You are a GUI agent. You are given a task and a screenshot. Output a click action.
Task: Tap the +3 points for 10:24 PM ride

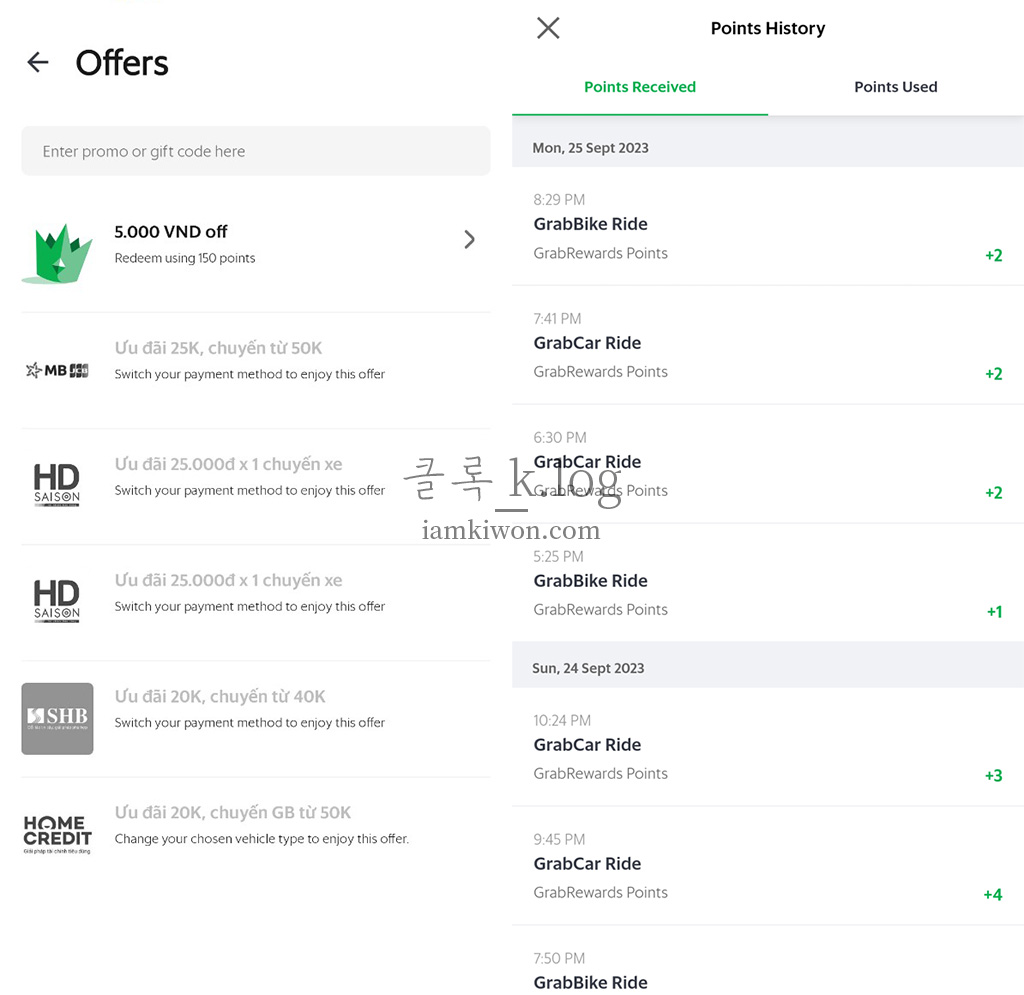tap(993, 776)
